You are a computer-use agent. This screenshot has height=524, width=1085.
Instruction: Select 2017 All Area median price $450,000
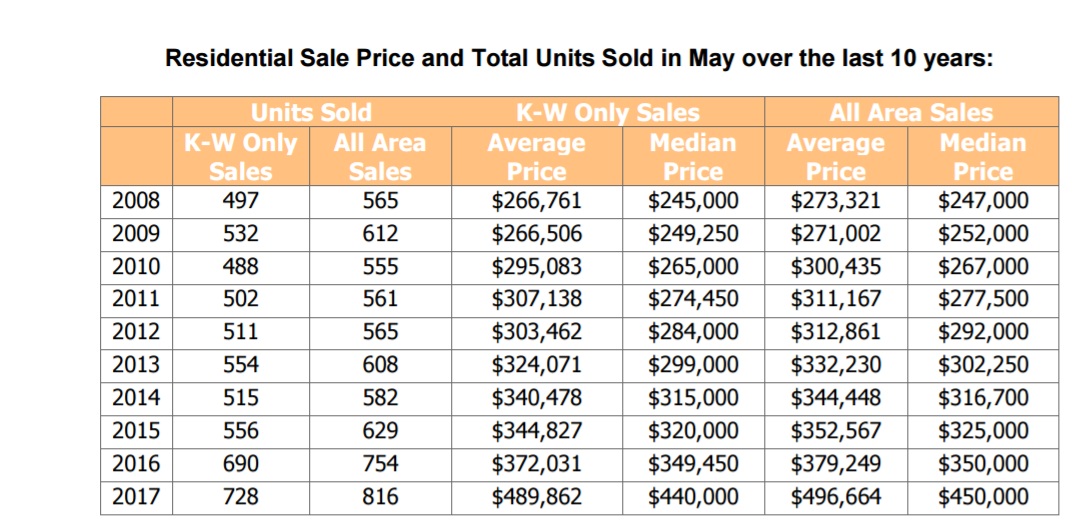(x=983, y=496)
